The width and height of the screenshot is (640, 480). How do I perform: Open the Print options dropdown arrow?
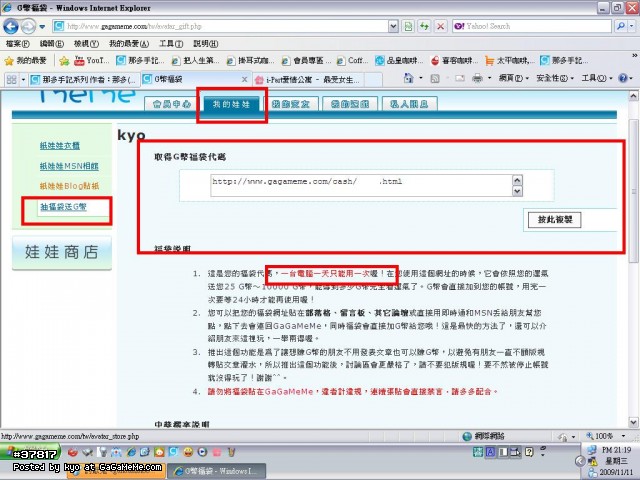(489, 78)
